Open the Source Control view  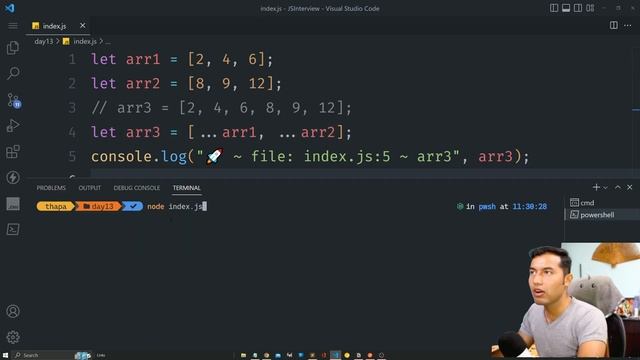coord(13,100)
